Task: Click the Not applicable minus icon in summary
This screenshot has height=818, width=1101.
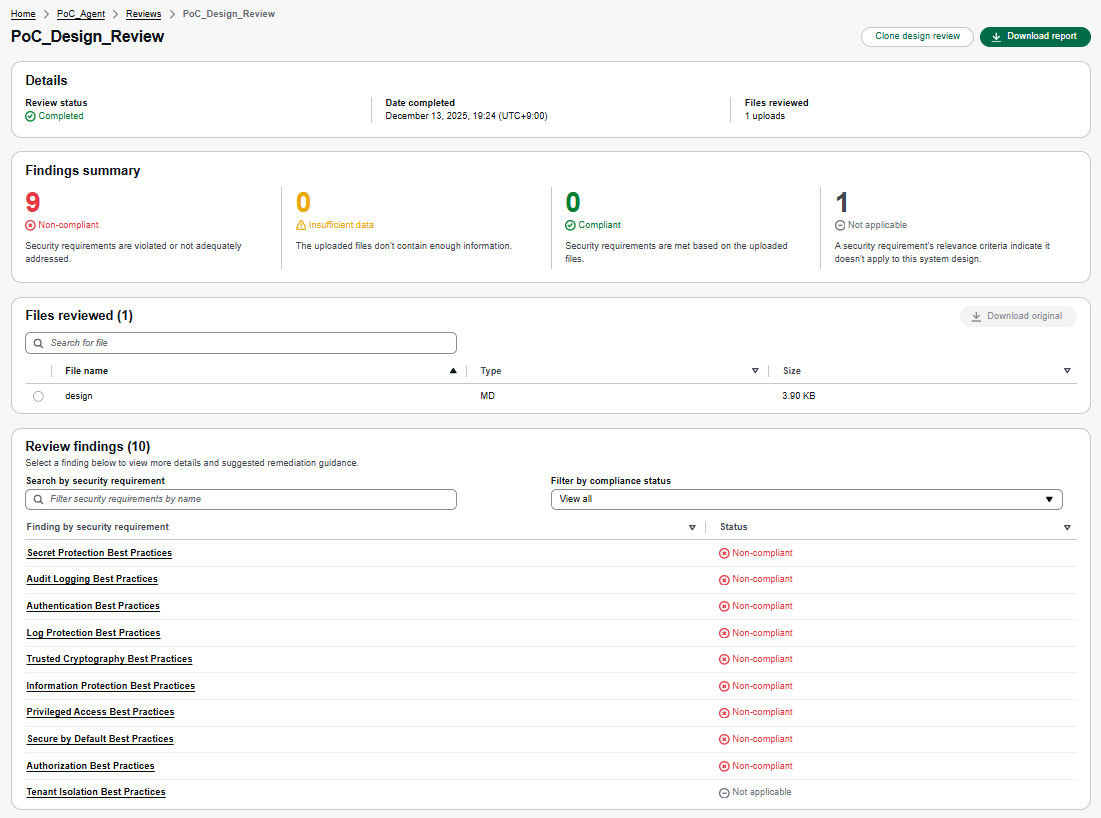Action: tap(840, 226)
